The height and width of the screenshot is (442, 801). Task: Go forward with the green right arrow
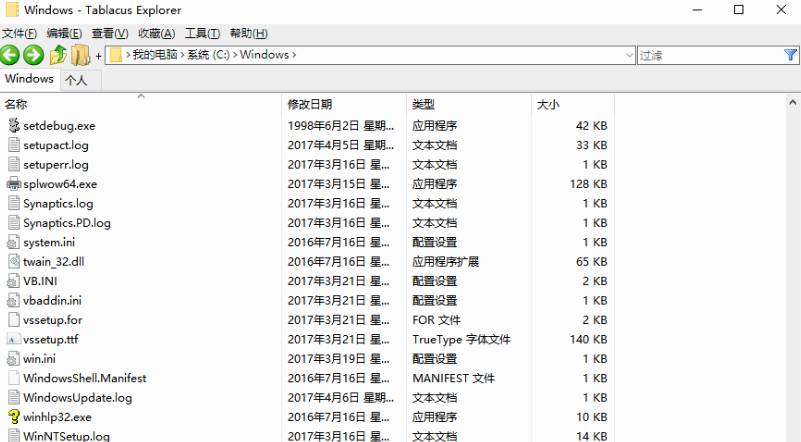click(34, 55)
